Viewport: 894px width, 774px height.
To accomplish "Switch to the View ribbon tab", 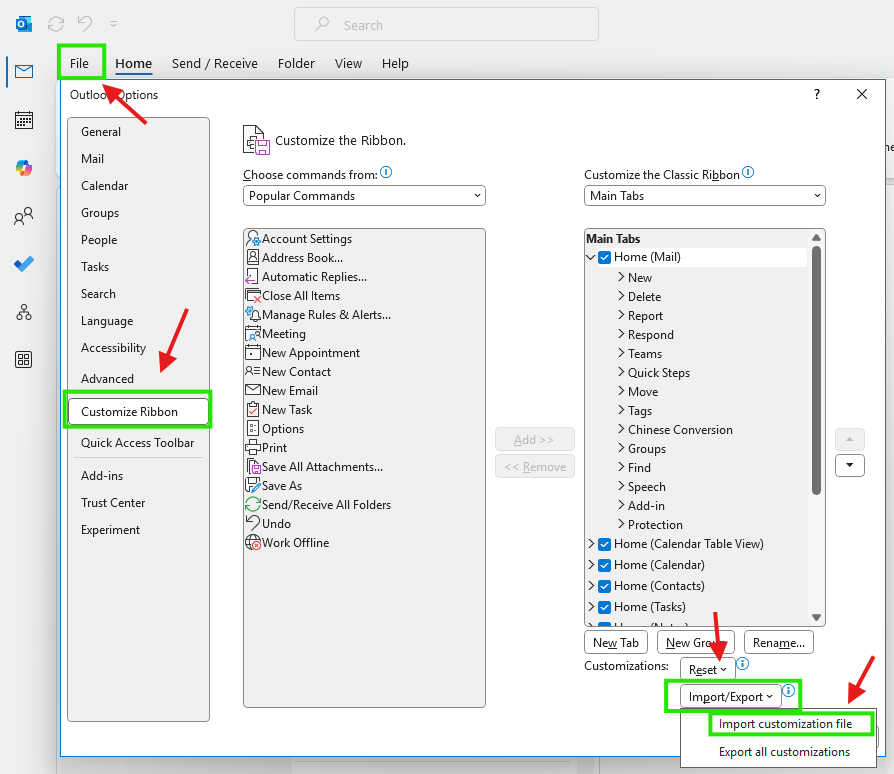I will click(x=348, y=63).
